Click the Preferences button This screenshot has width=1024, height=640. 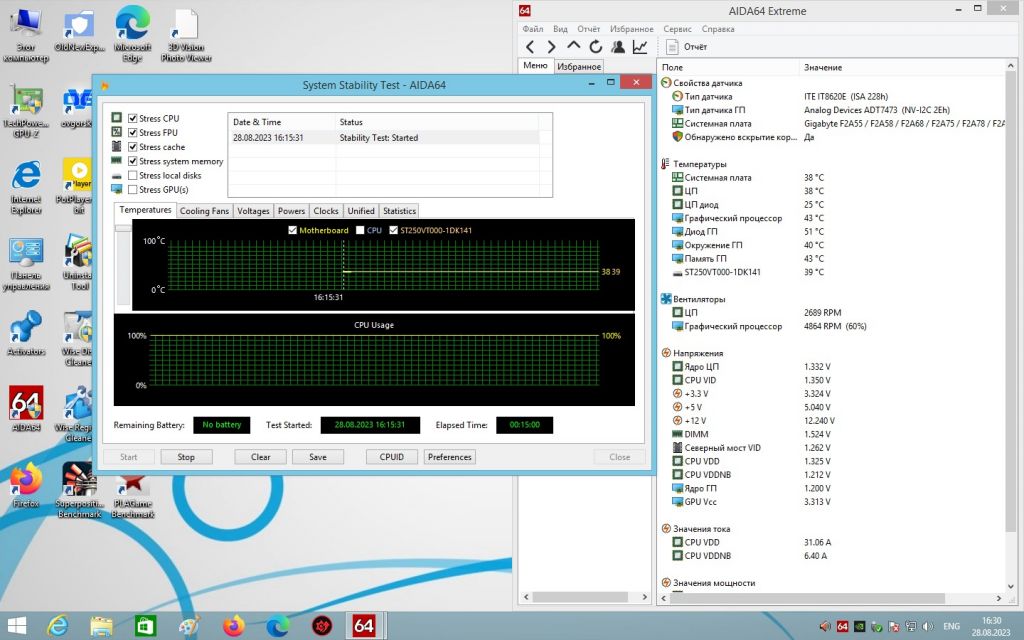pos(449,457)
